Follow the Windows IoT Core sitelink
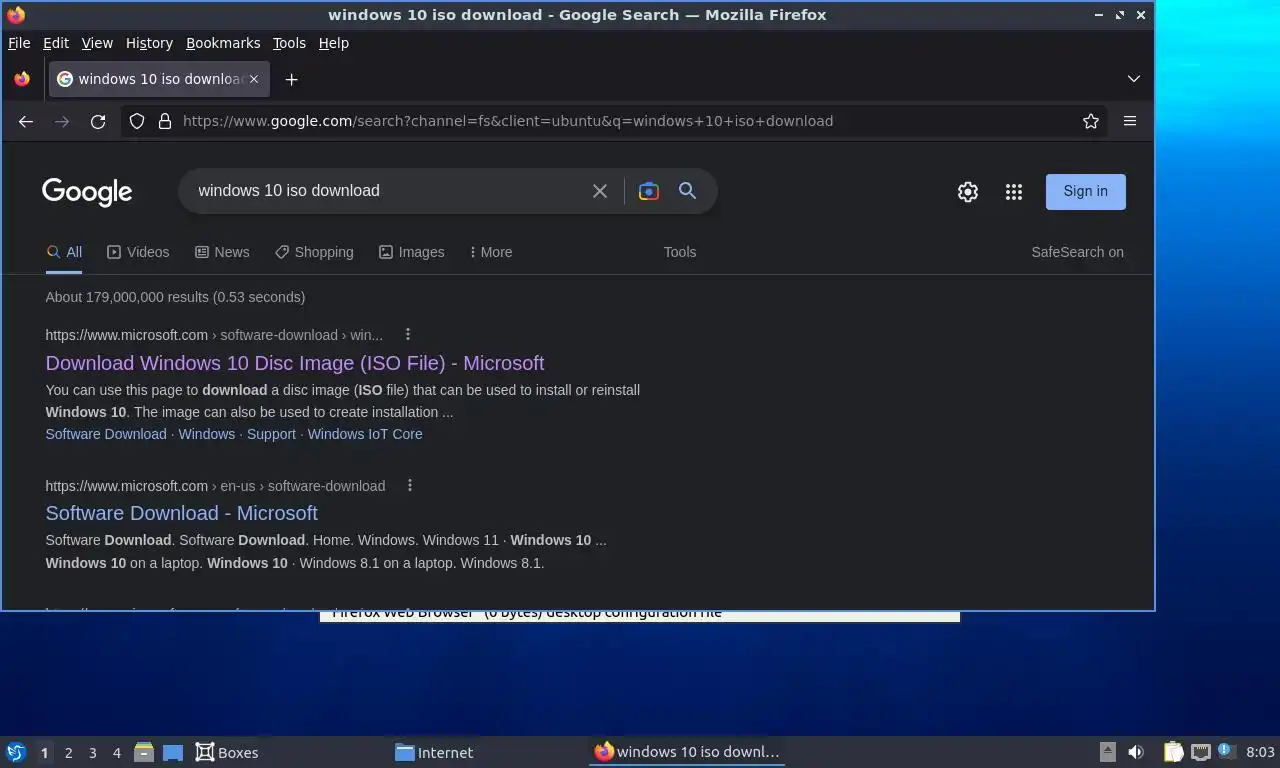The width and height of the screenshot is (1280, 768). click(x=365, y=434)
